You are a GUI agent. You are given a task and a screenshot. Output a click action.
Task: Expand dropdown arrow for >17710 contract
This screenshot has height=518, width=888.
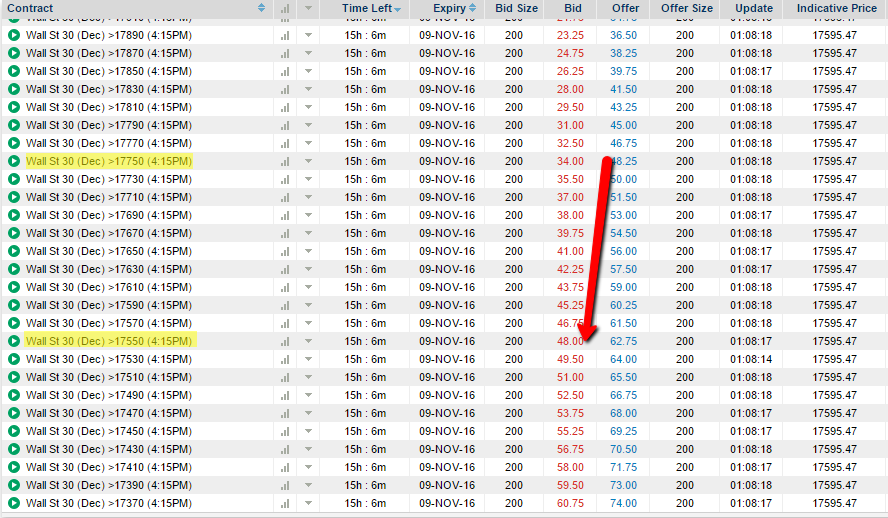tap(308, 197)
